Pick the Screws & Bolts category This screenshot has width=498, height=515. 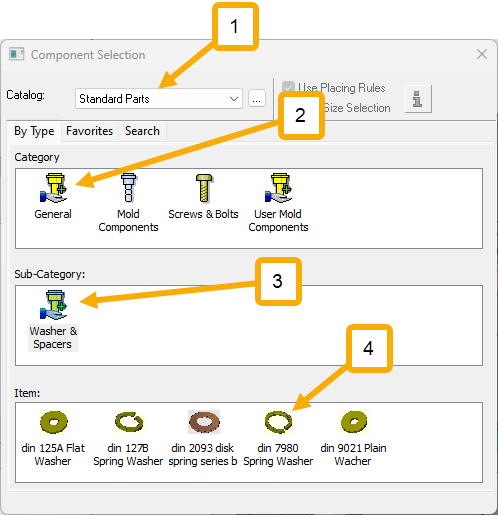[204, 188]
